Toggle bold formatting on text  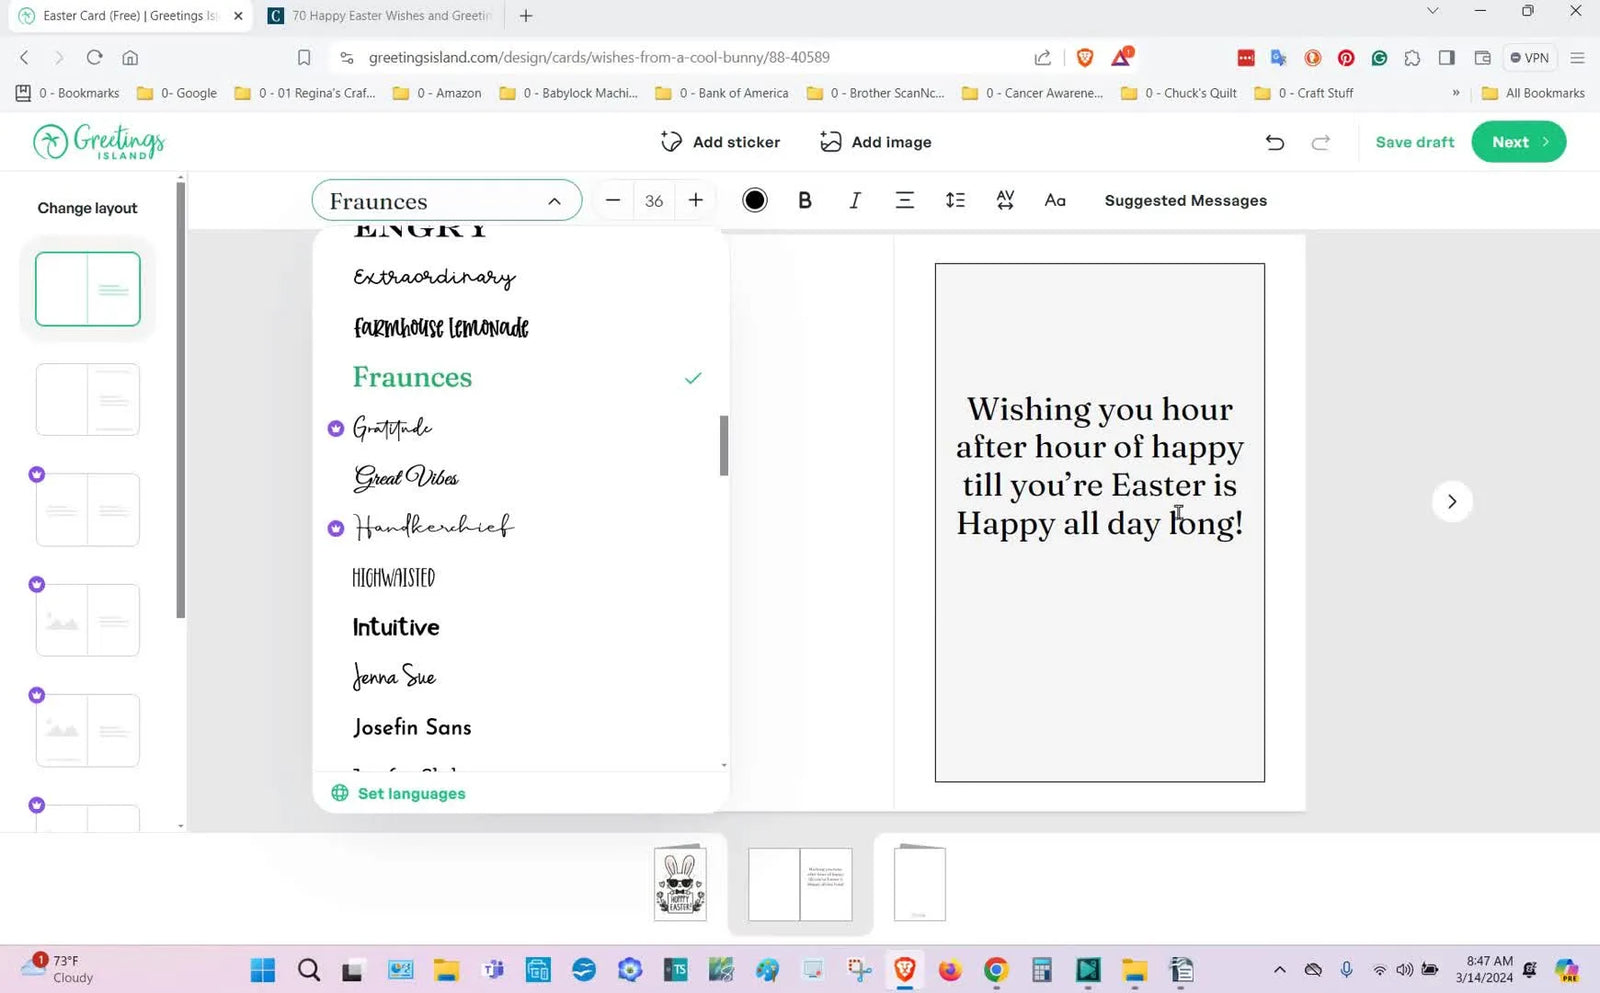point(804,200)
